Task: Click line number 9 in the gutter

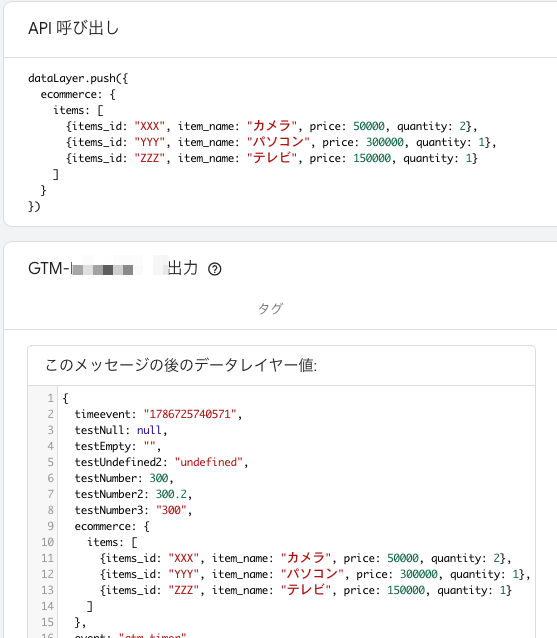Action: (50, 526)
